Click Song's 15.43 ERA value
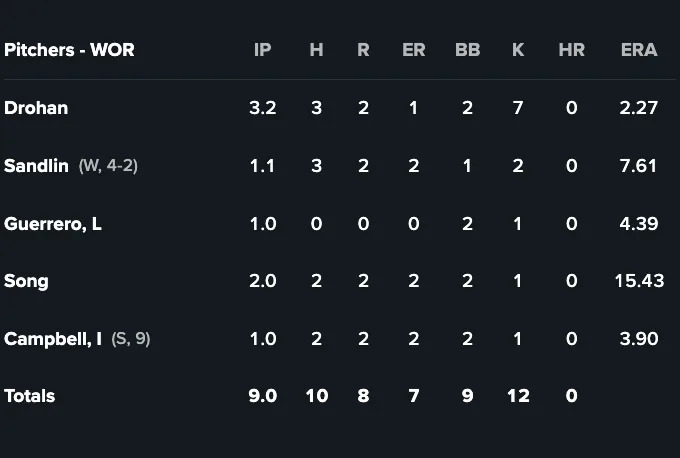The width and height of the screenshot is (680, 458). coord(639,281)
